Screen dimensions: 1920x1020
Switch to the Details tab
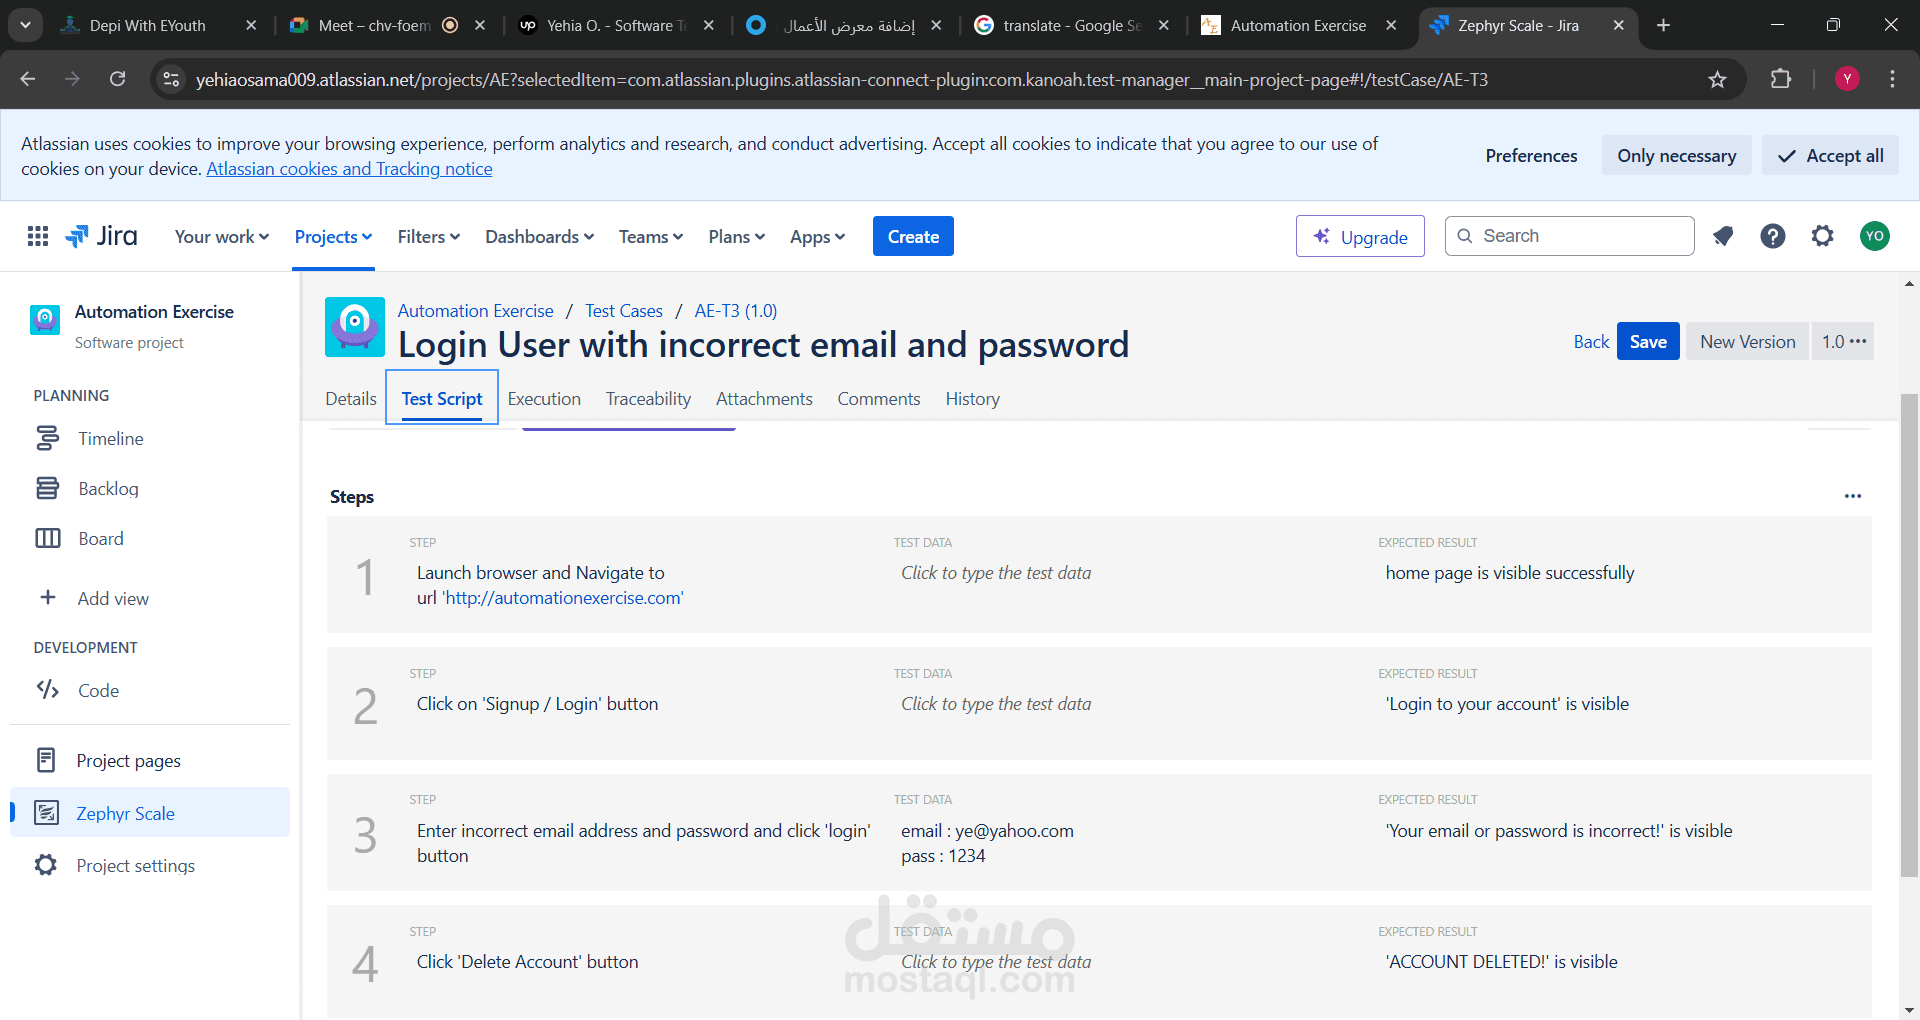coord(351,399)
